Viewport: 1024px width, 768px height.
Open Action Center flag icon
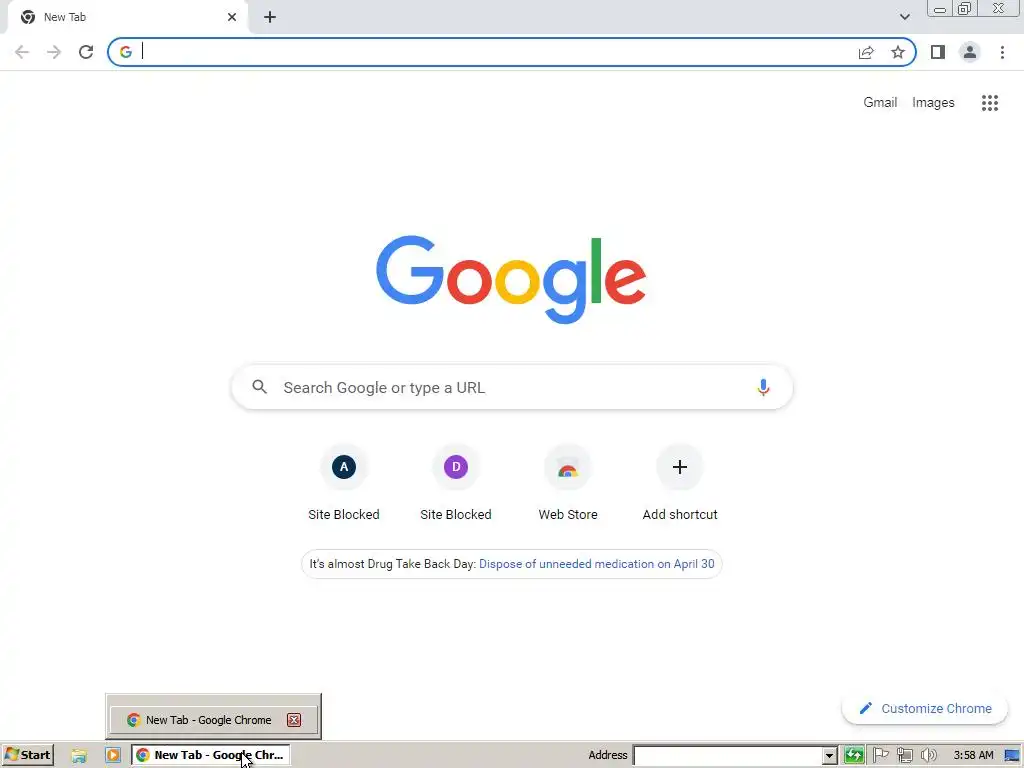[x=880, y=756]
